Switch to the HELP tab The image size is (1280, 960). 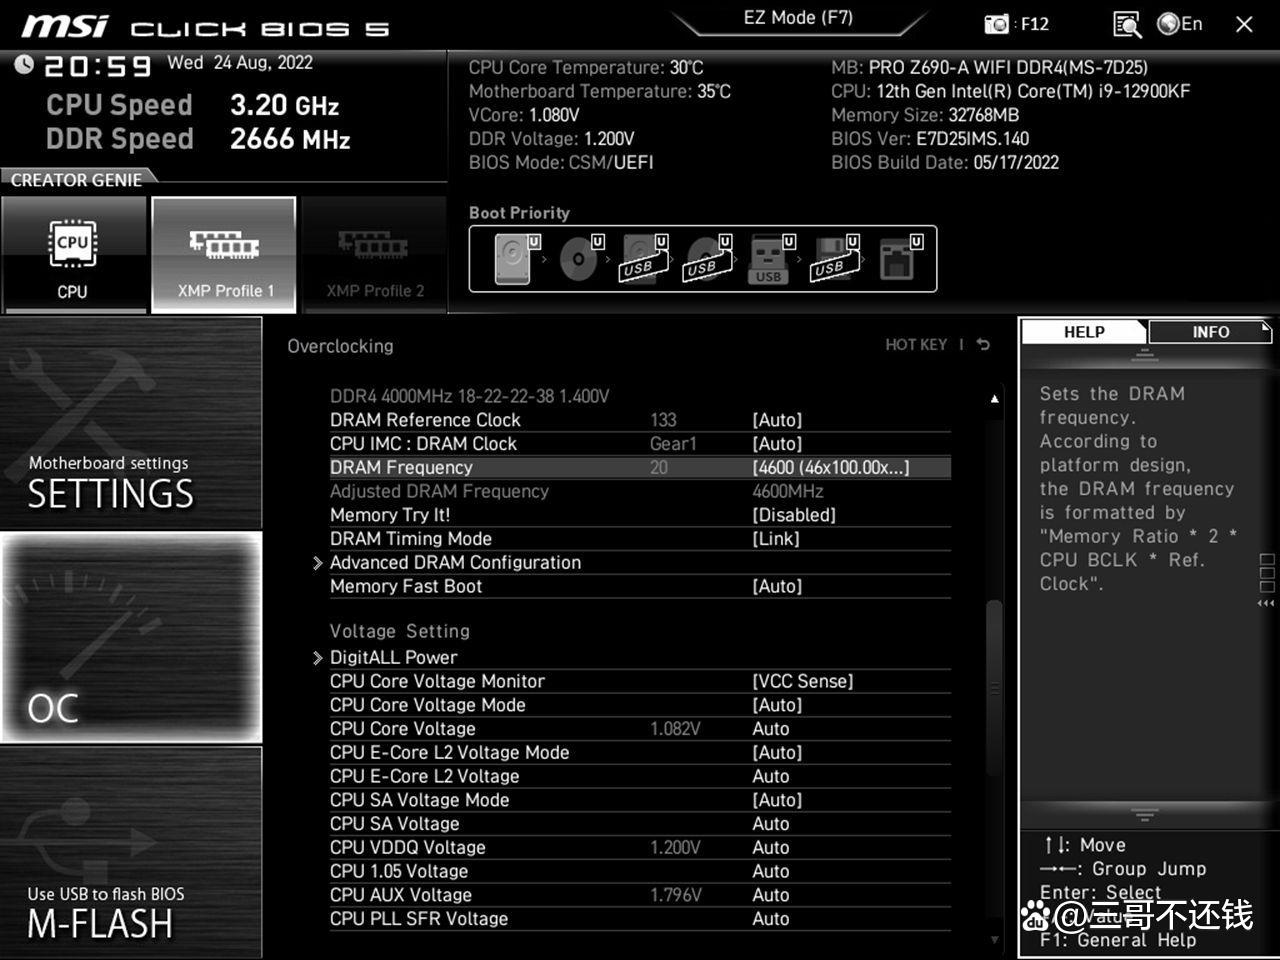(1084, 332)
